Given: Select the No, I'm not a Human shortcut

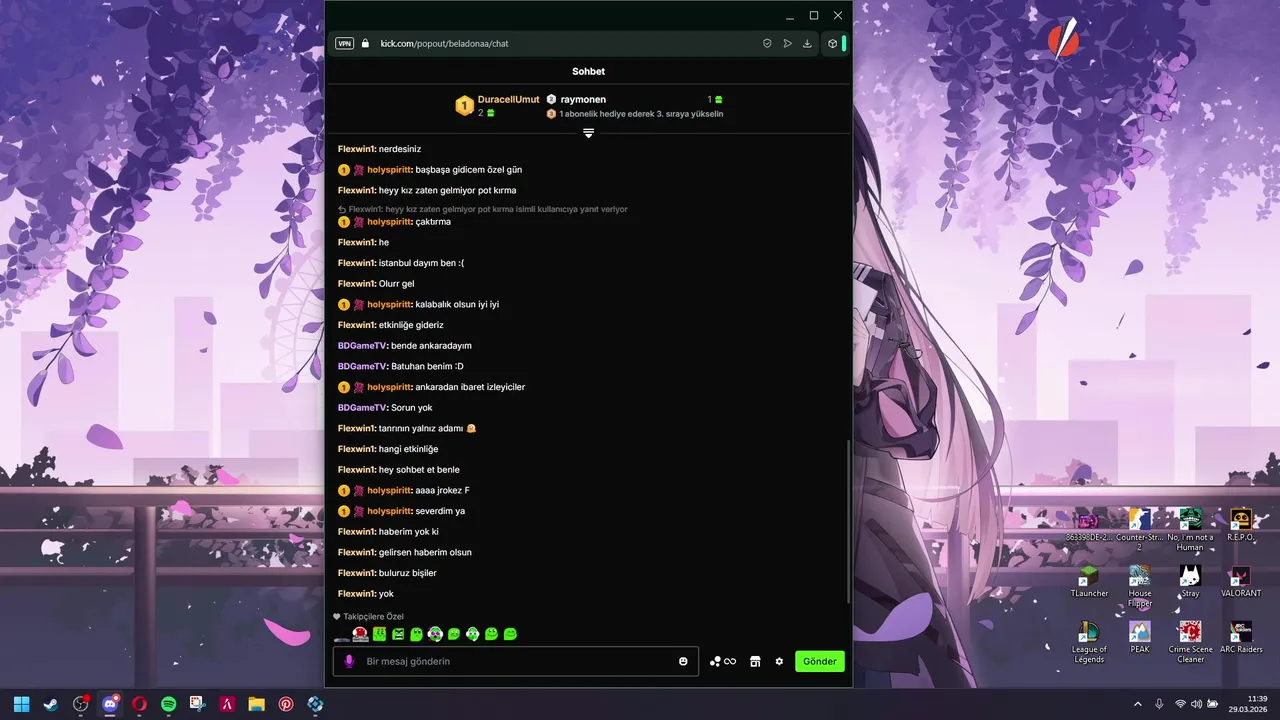Looking at the screenshot, I should [1190, 530].
